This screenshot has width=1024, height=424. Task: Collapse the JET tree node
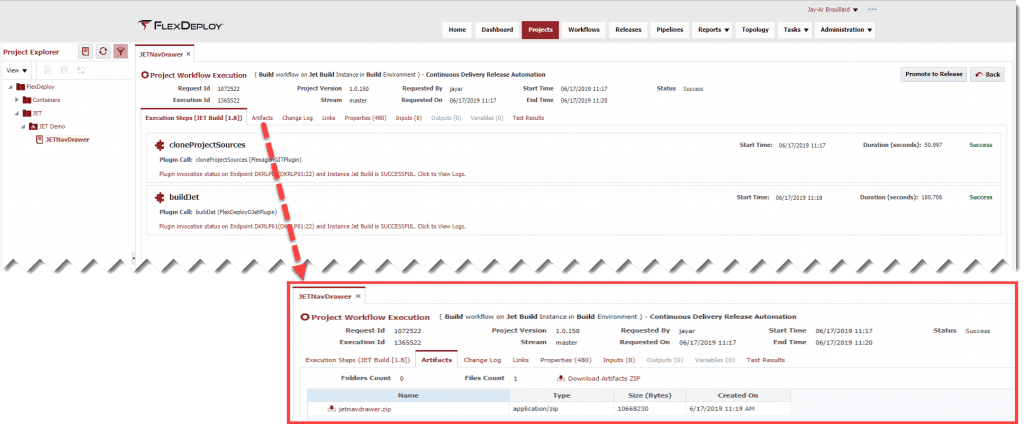click(17, 113)
